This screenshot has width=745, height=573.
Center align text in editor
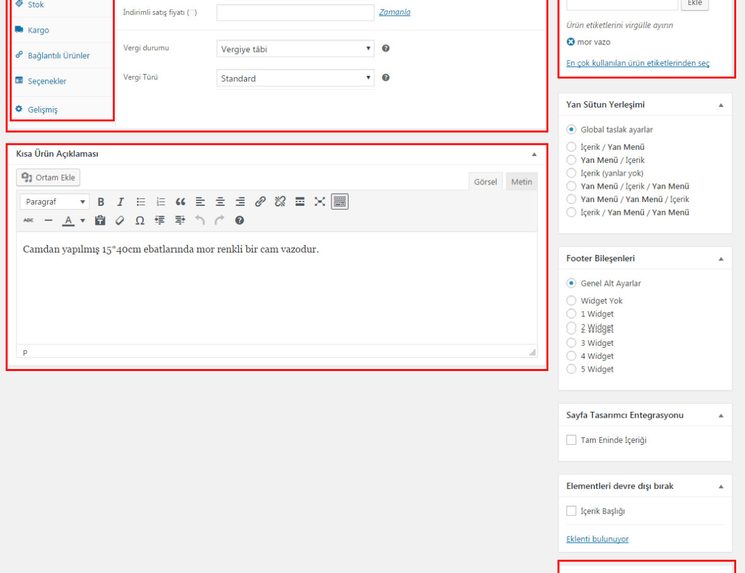[x=220, y=201]
